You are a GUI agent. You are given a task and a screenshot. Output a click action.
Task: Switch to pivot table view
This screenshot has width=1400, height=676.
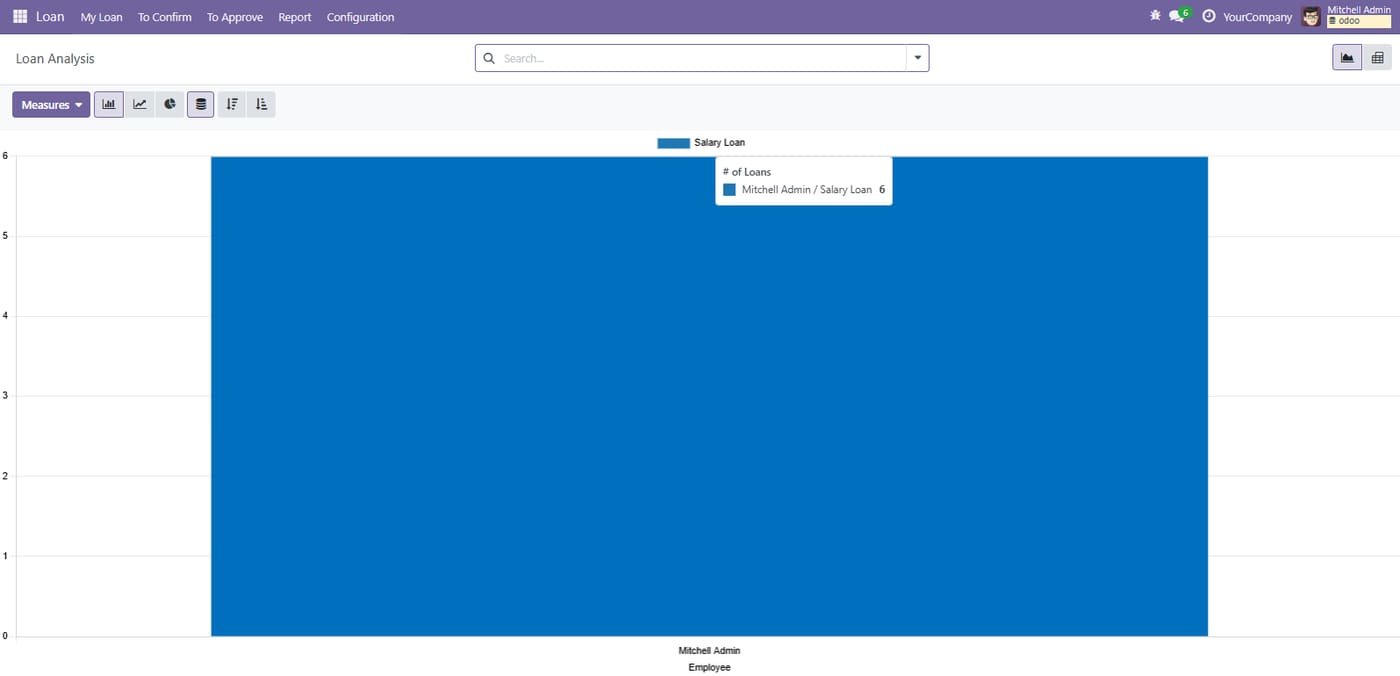point(1377,58)
